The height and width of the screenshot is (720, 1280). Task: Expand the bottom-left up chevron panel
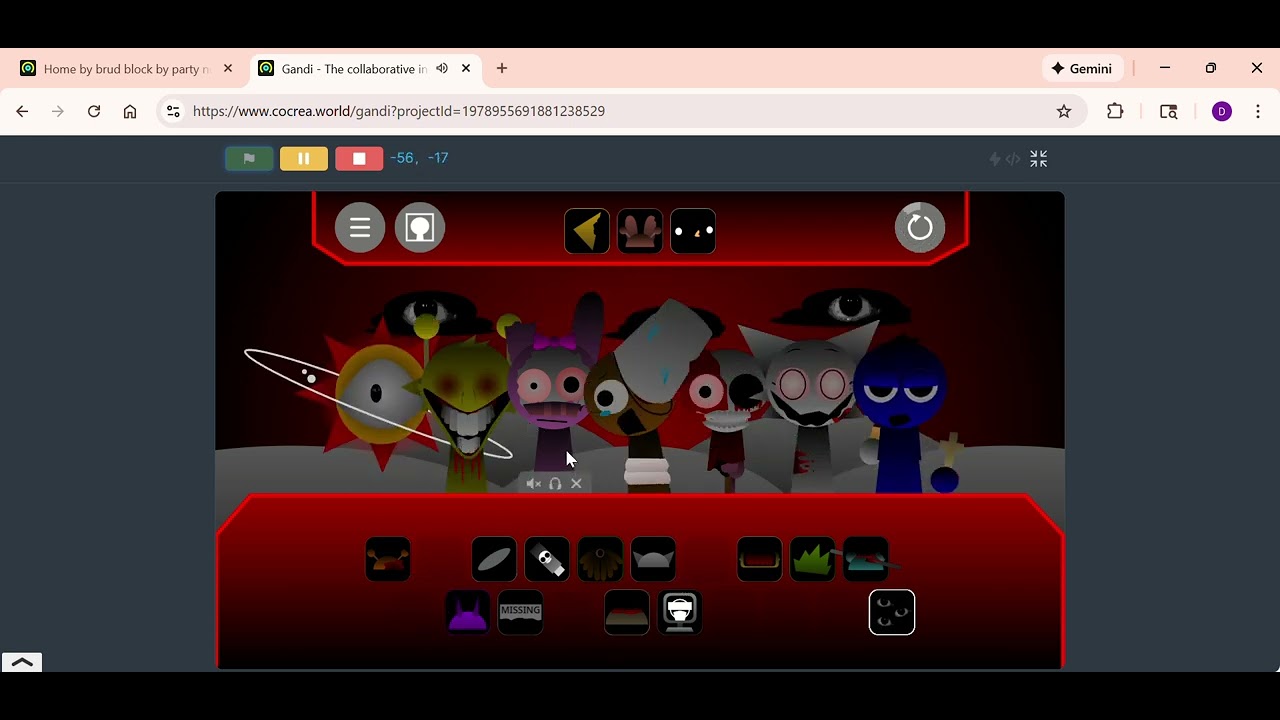pos(22,662)
